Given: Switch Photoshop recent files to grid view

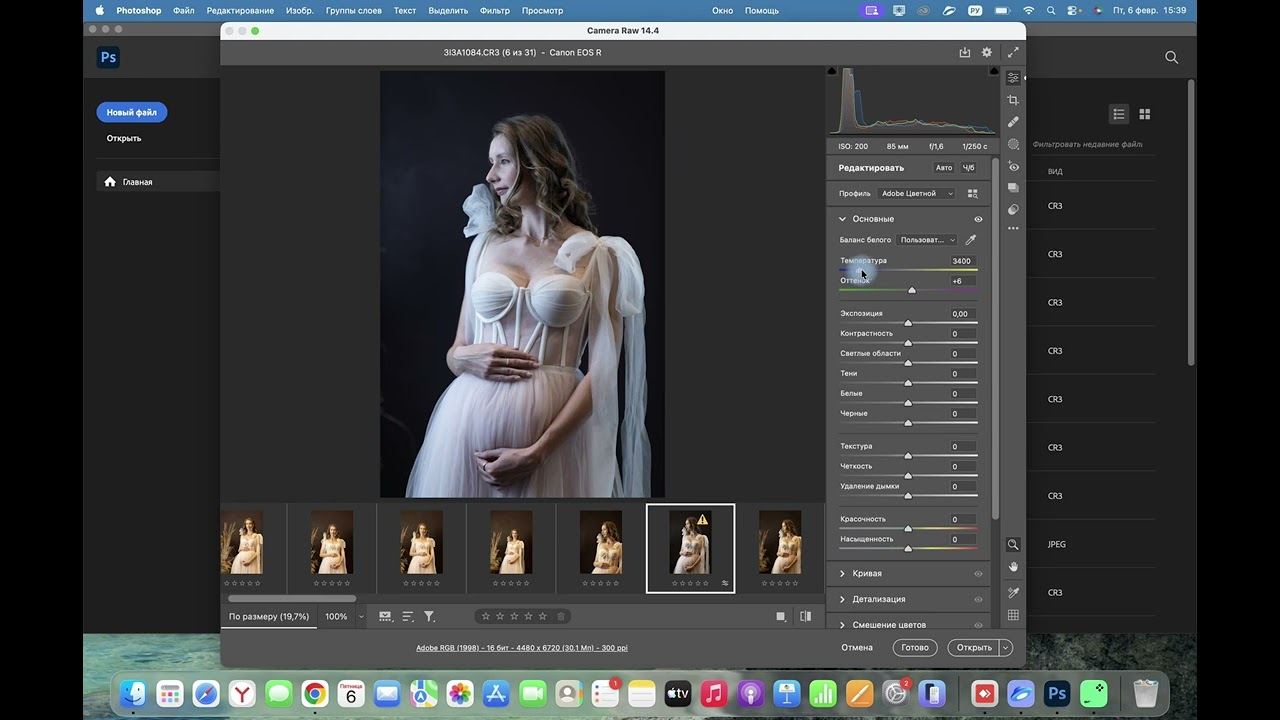Looking at the screenshot, I should pyautogui.click(x=1145, y=114).
